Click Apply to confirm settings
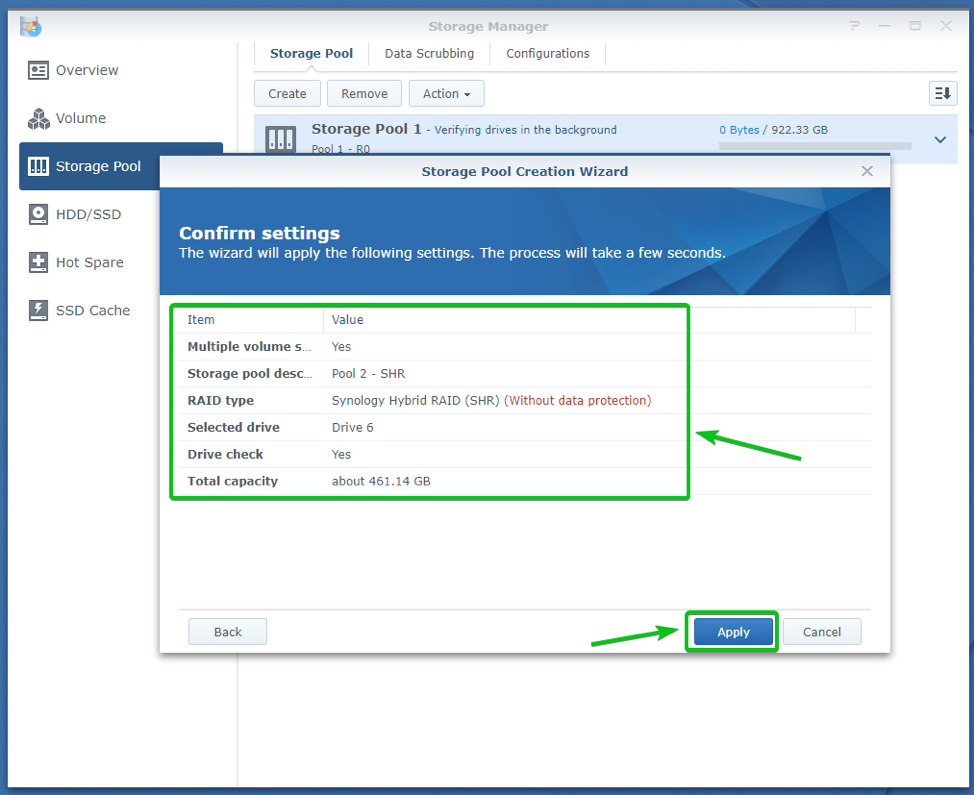The image size is (974, 795). [733, 632]
